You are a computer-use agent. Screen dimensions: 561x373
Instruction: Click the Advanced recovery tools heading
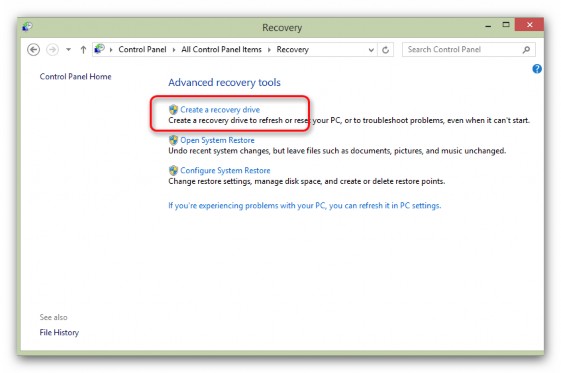click(224, 83)
